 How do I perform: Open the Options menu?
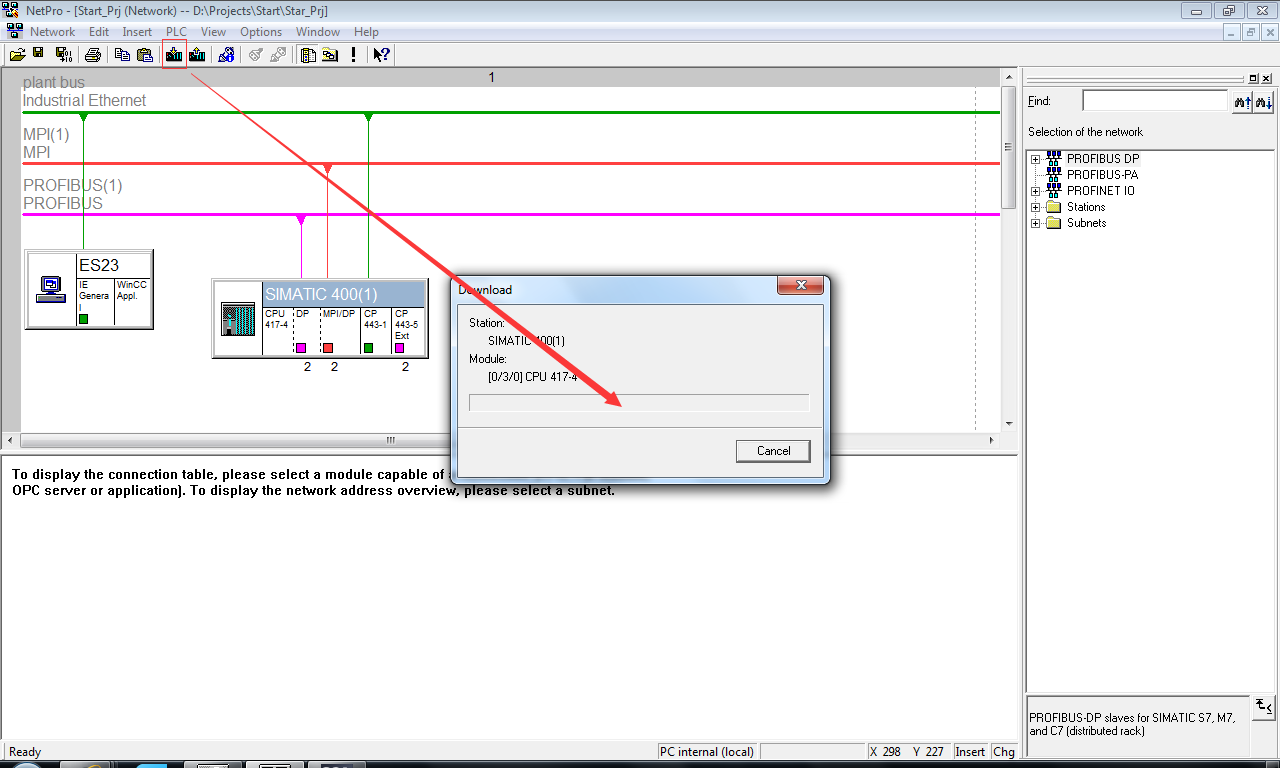coord(261,32)
